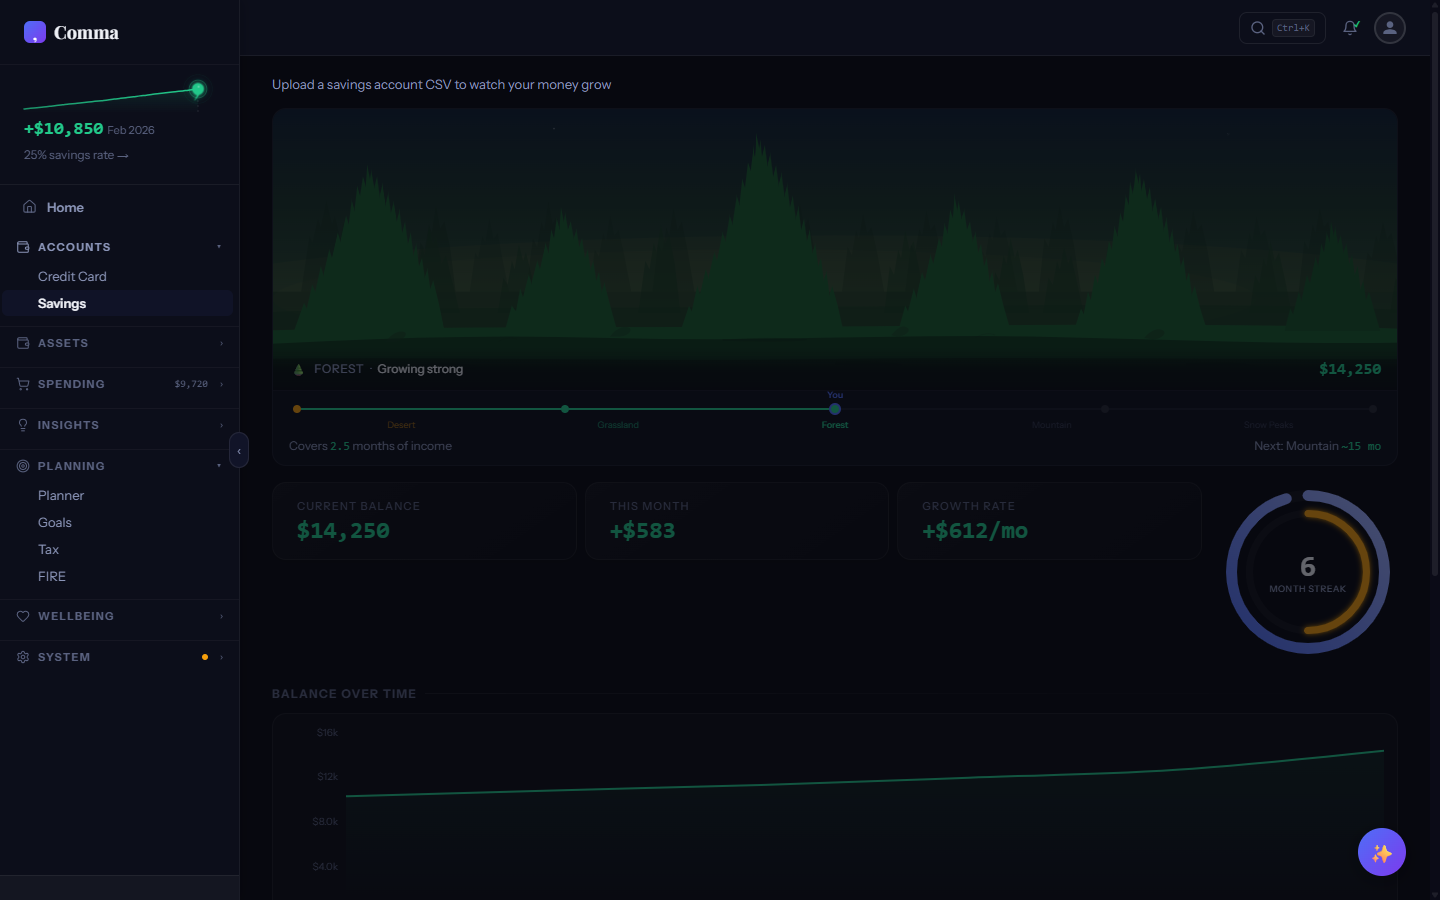Select the shopping cart Spending icon
This screenshot has height=900, width=1440.
22,384
